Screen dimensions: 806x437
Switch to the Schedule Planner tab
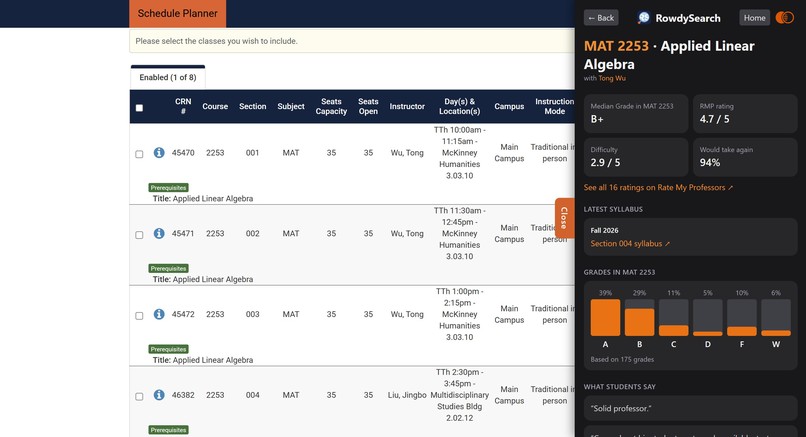pyautogui.click(x=177, y=13)
